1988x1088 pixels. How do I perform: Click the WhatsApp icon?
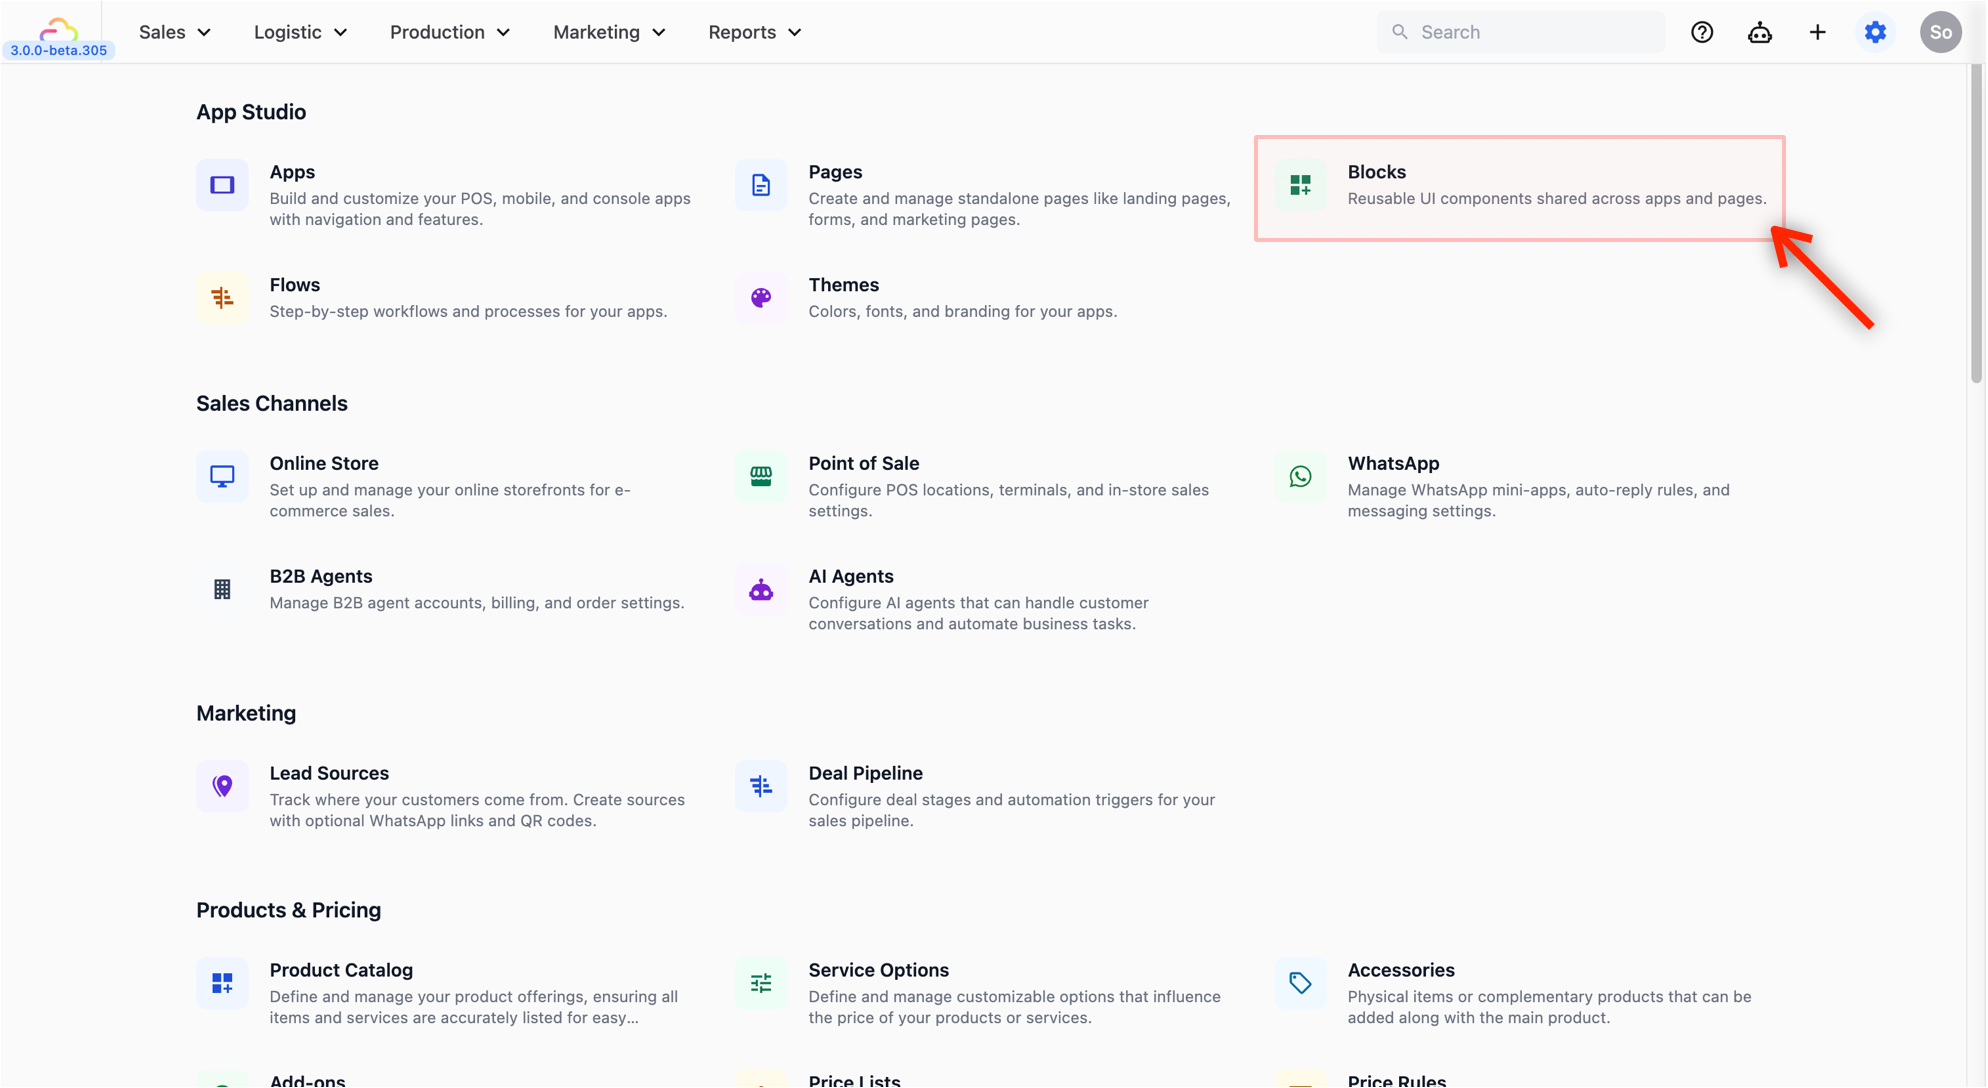click(1300, 476)
